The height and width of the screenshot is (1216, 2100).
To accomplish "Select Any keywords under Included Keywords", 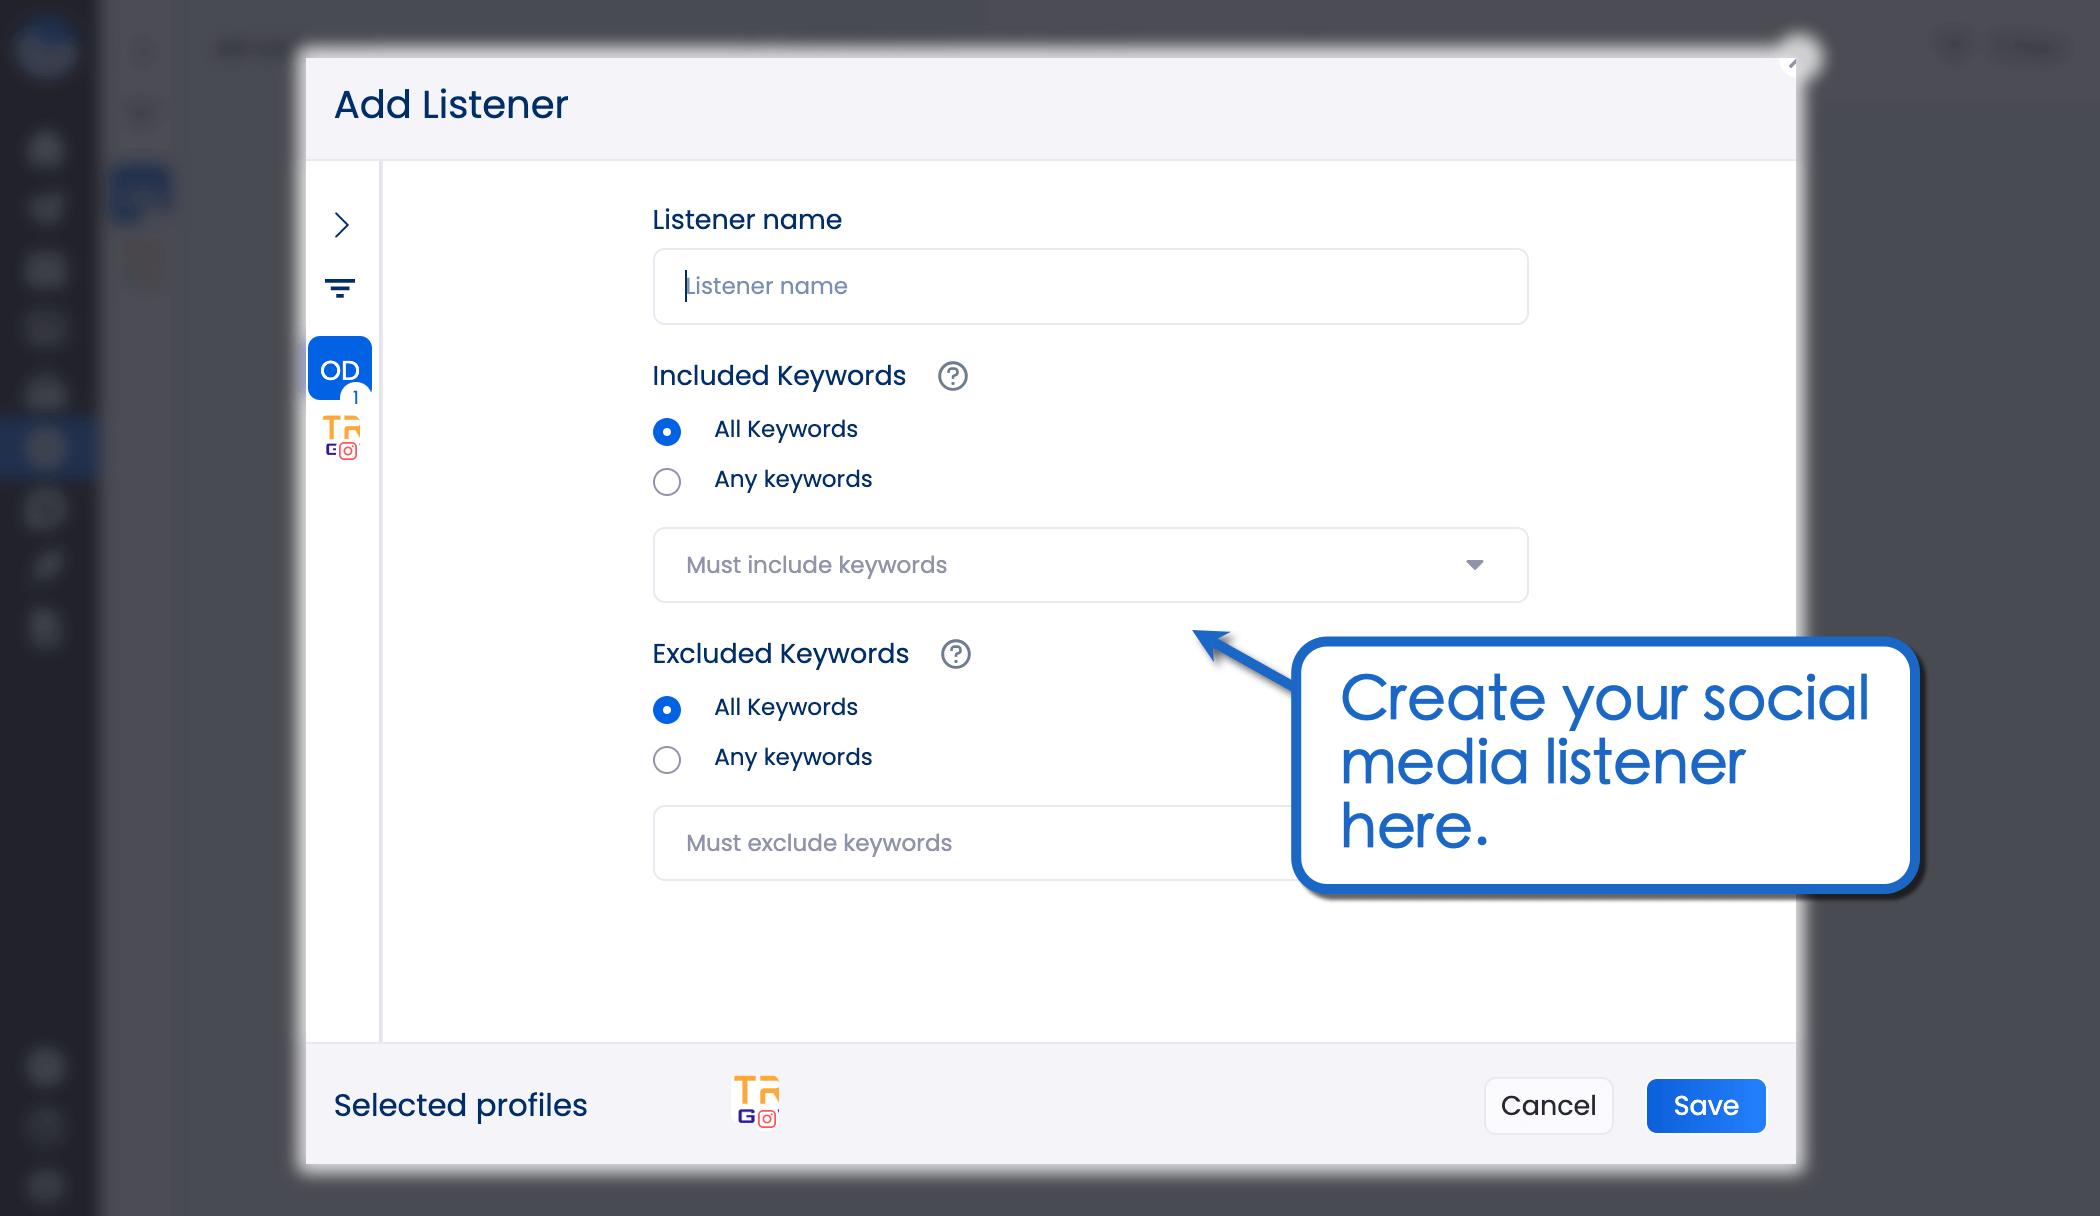I will click(x=667, y=481).
